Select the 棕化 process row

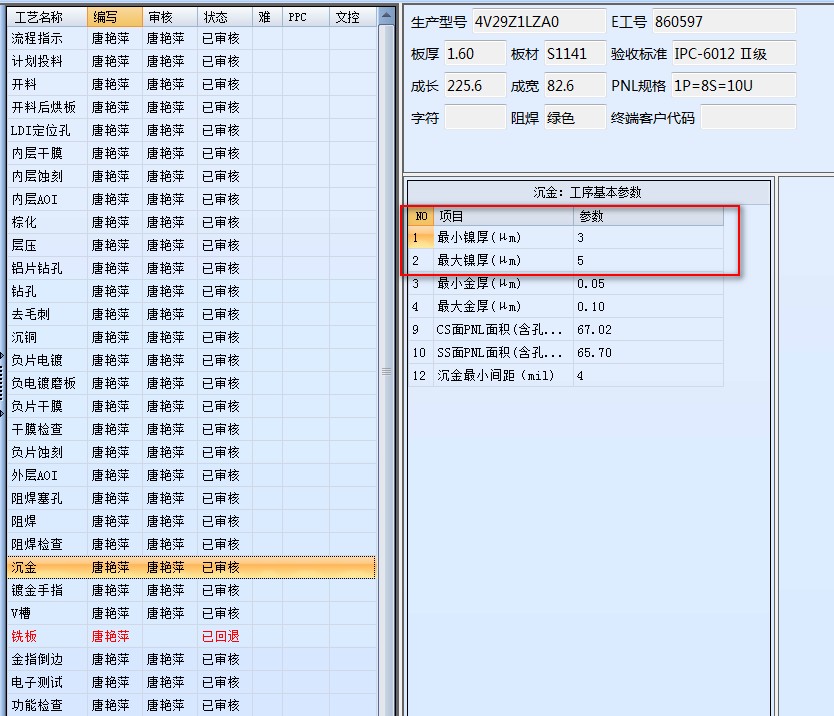(x=192, y=222)
